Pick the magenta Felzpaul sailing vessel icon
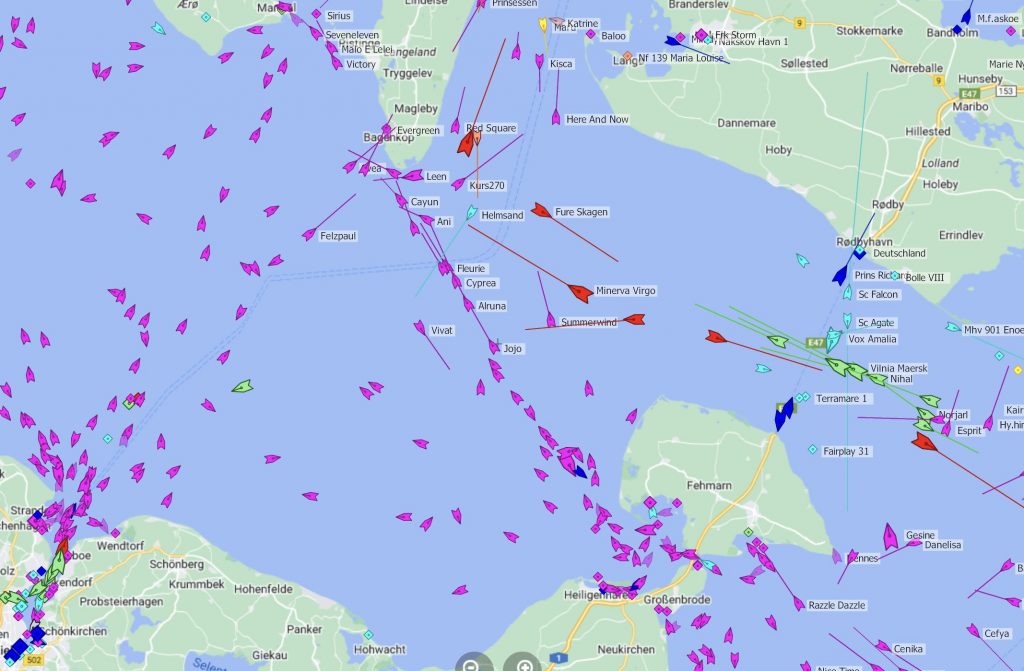The width and height of the screenshot is (1024, 671). pos(309,234)
